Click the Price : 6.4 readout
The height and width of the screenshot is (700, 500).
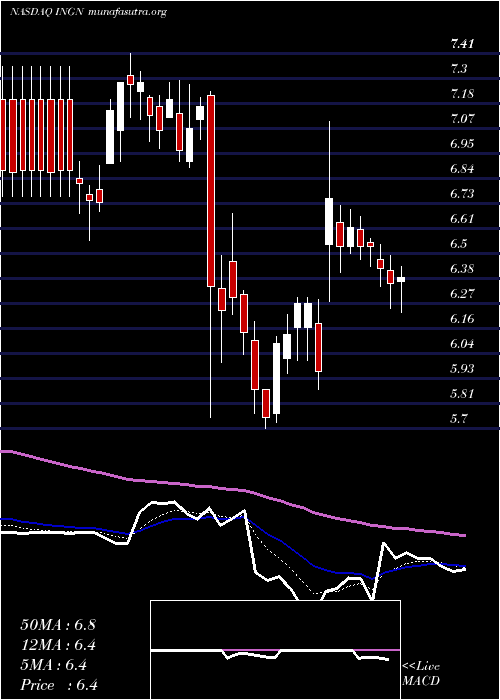click(x=58, y=685)
